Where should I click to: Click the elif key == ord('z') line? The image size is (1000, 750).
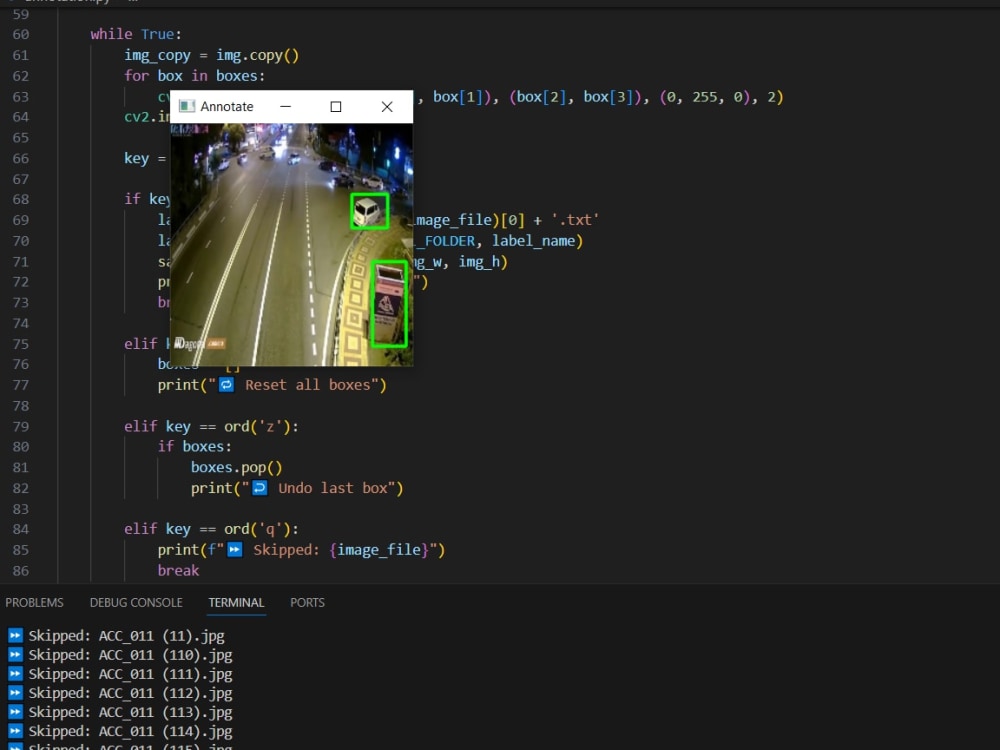tap(211, 427)
